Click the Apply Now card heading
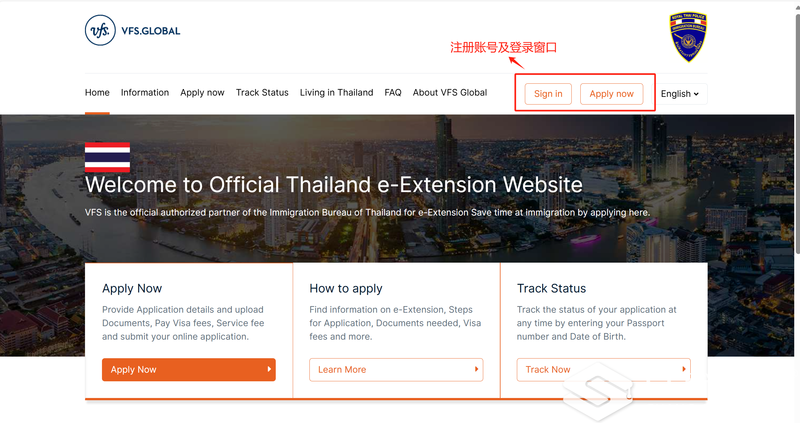Image resolution: width=800 pixels, height=423 pixels. coord(132,289)
